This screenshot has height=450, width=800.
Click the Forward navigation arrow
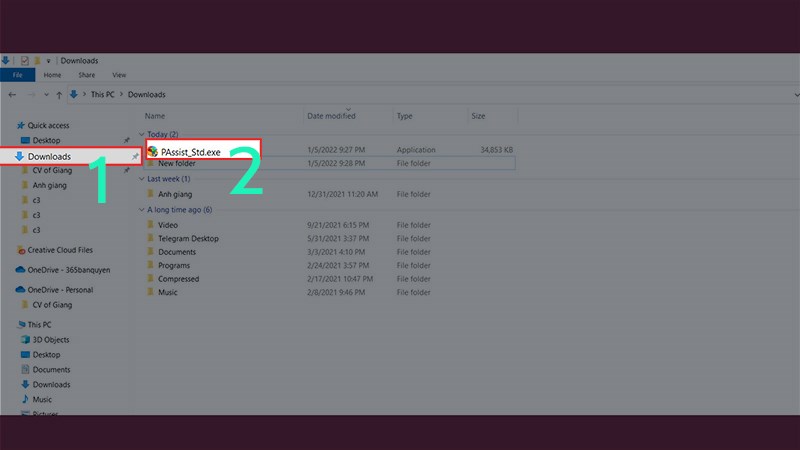point(31,94)
